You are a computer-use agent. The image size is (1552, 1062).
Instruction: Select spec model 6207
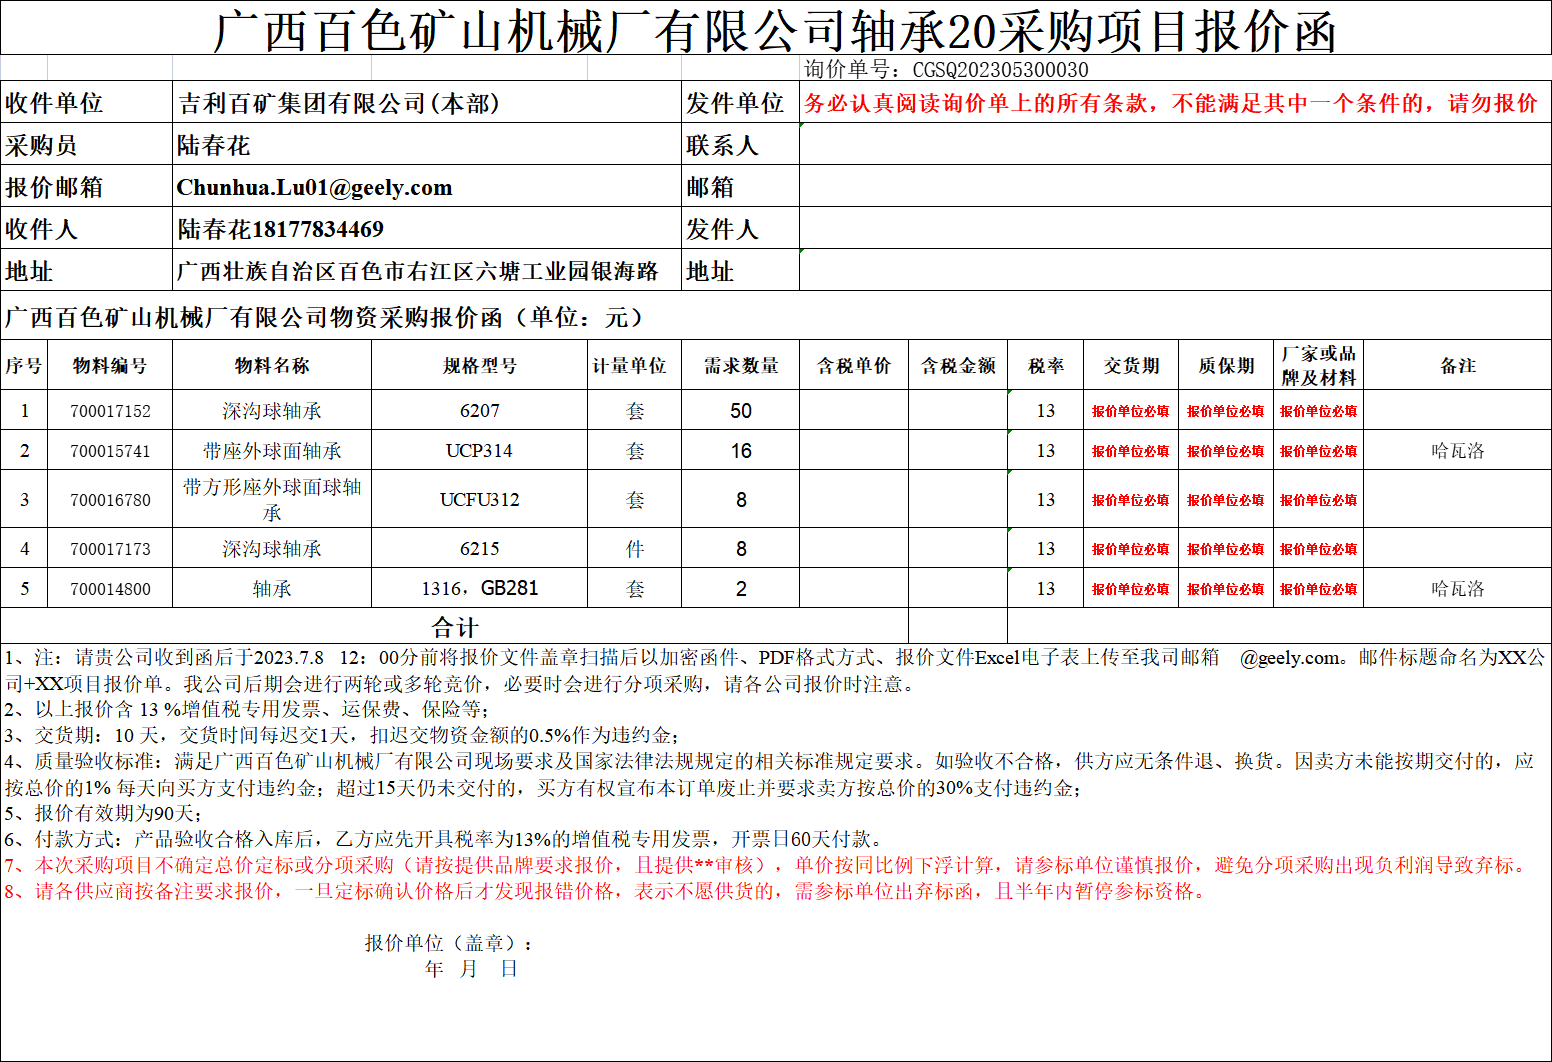coord(480,411)
